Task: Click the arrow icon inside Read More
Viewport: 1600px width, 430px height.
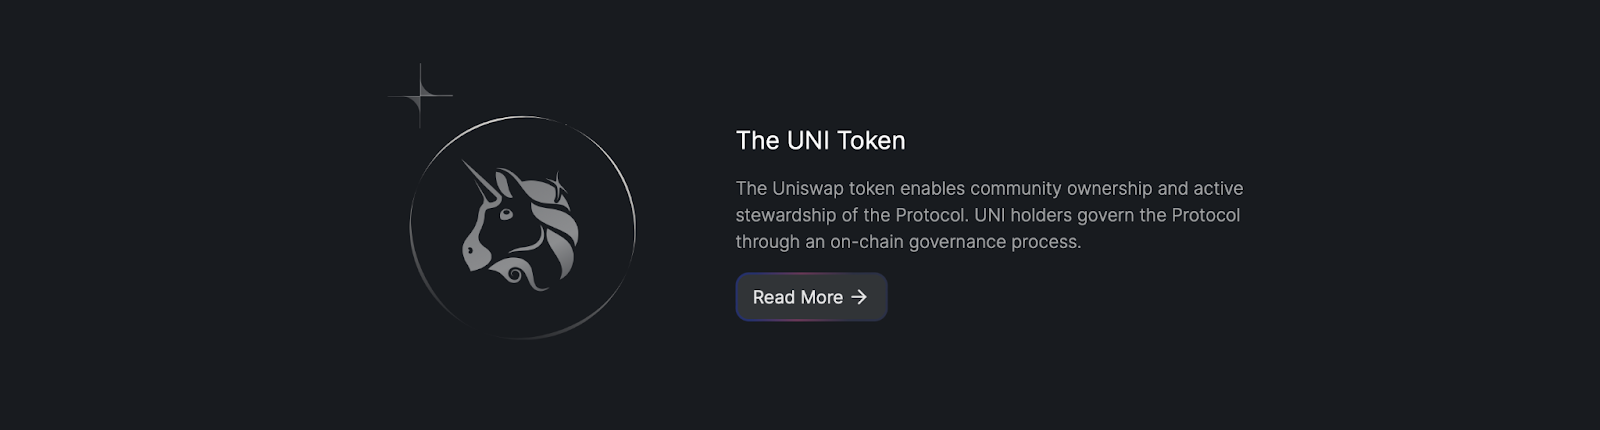Action: (859, 297)
